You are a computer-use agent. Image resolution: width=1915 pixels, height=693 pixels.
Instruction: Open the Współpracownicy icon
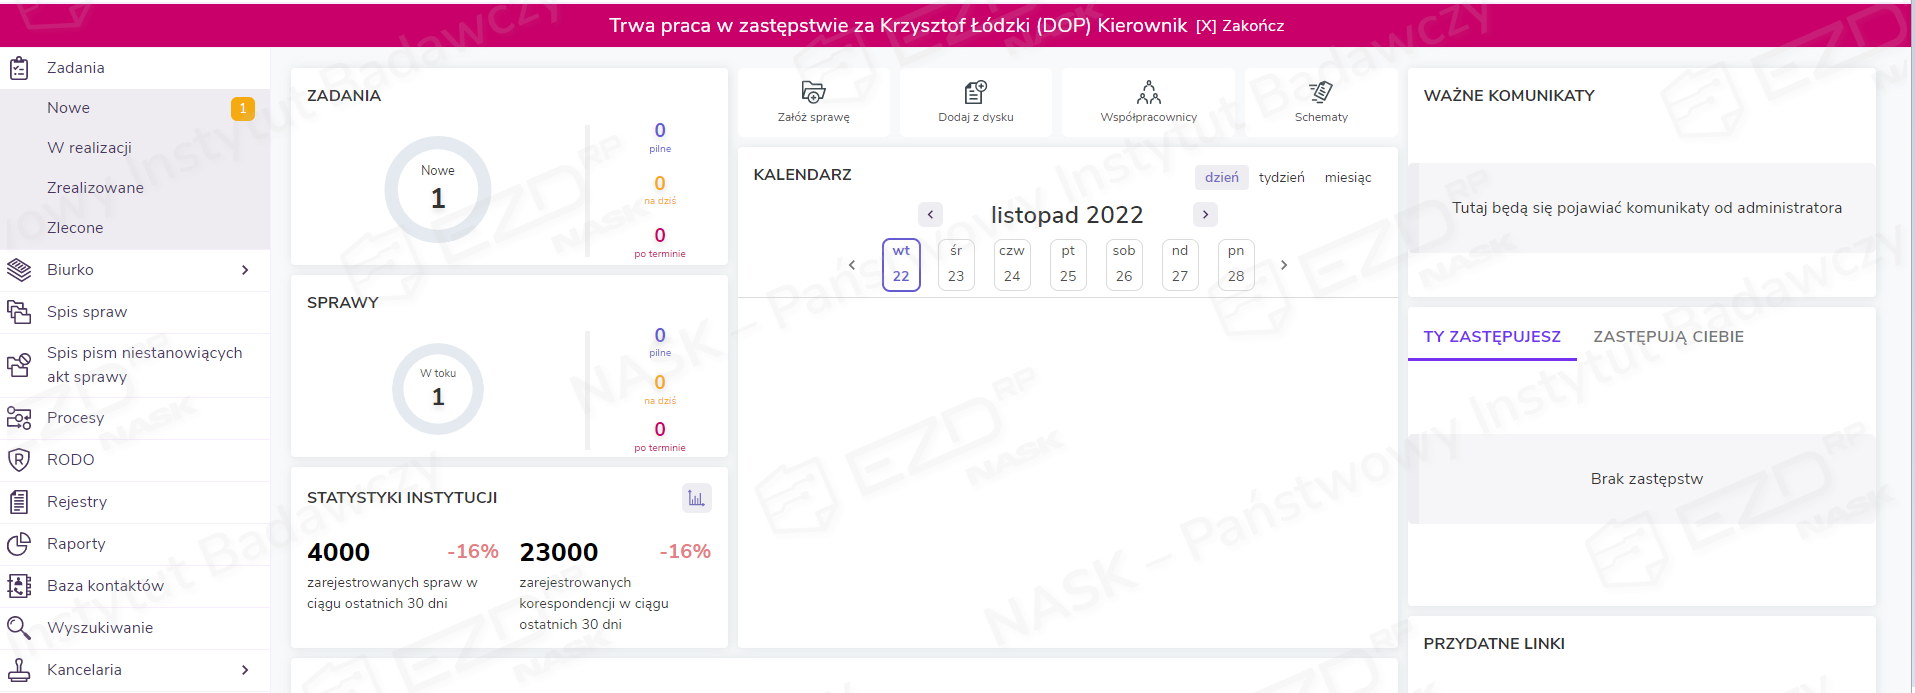click(1148, 93)
